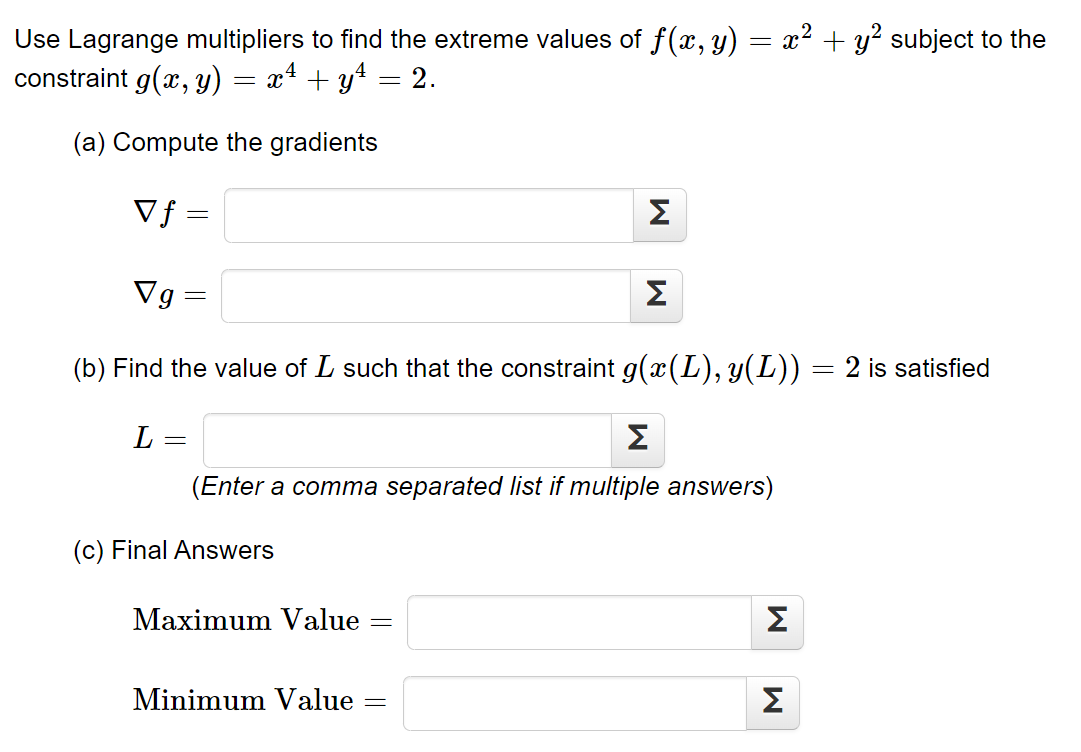Open the Σ editor for Maximum Value

pyautogui.click(x=777, y=622)
